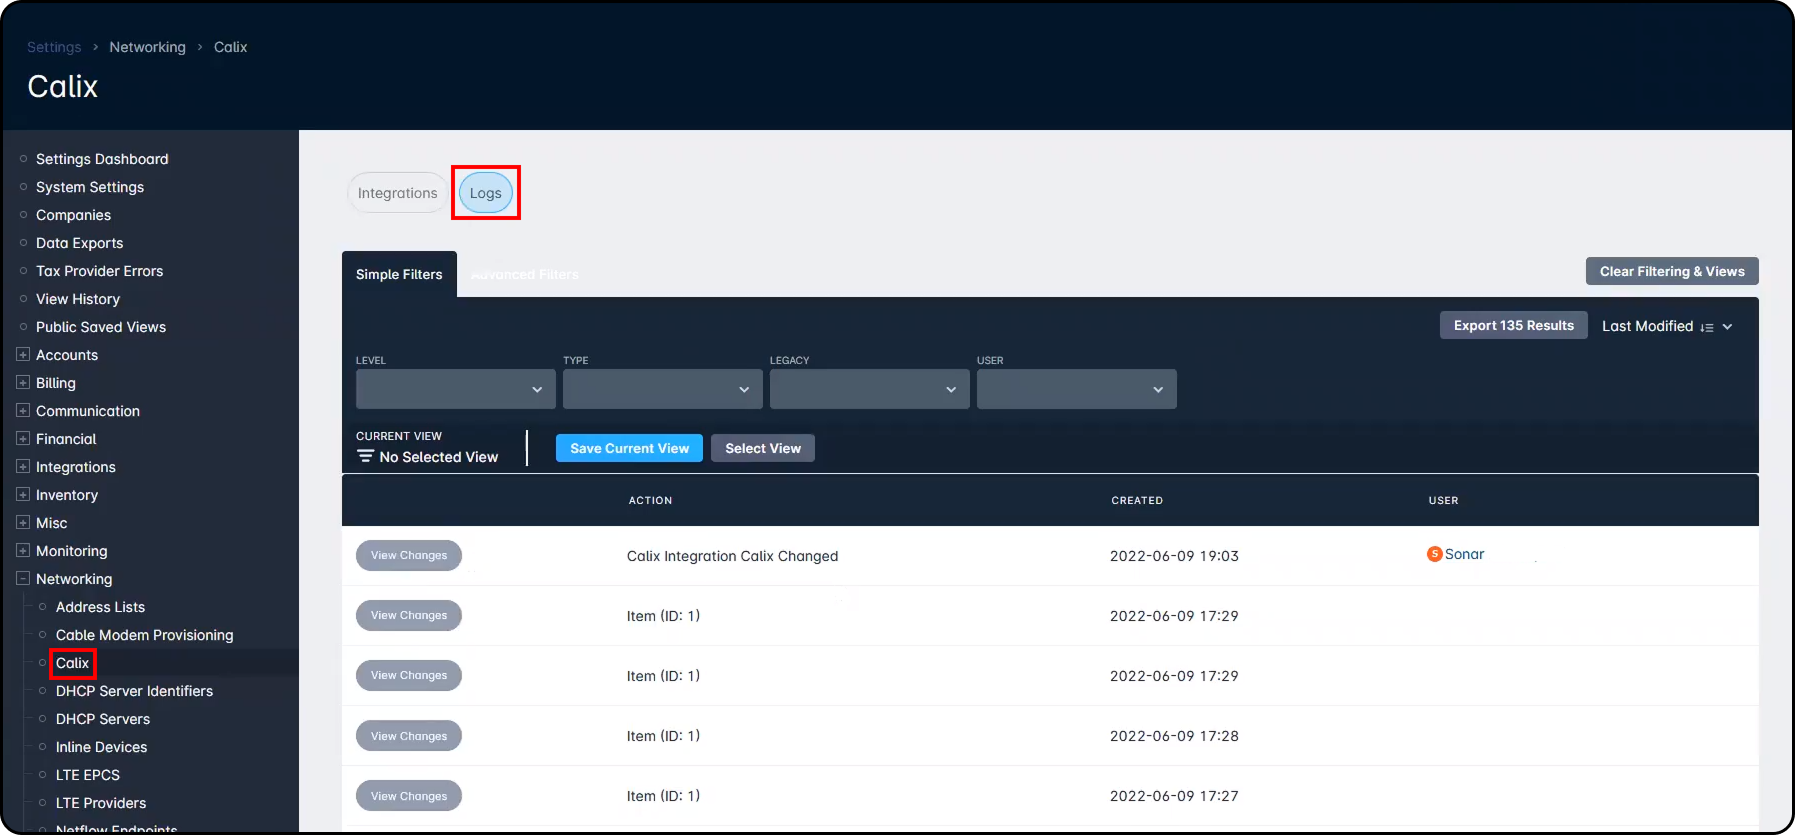
Task: Click the '2022-06-09 17:28' created date
Action: 1174,736
